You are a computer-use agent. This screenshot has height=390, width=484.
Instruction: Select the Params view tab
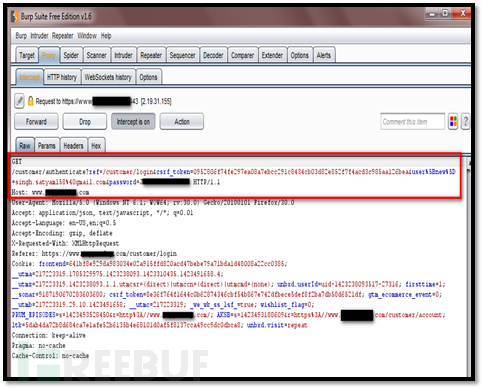pyautogui.click(x=47, y=146)
